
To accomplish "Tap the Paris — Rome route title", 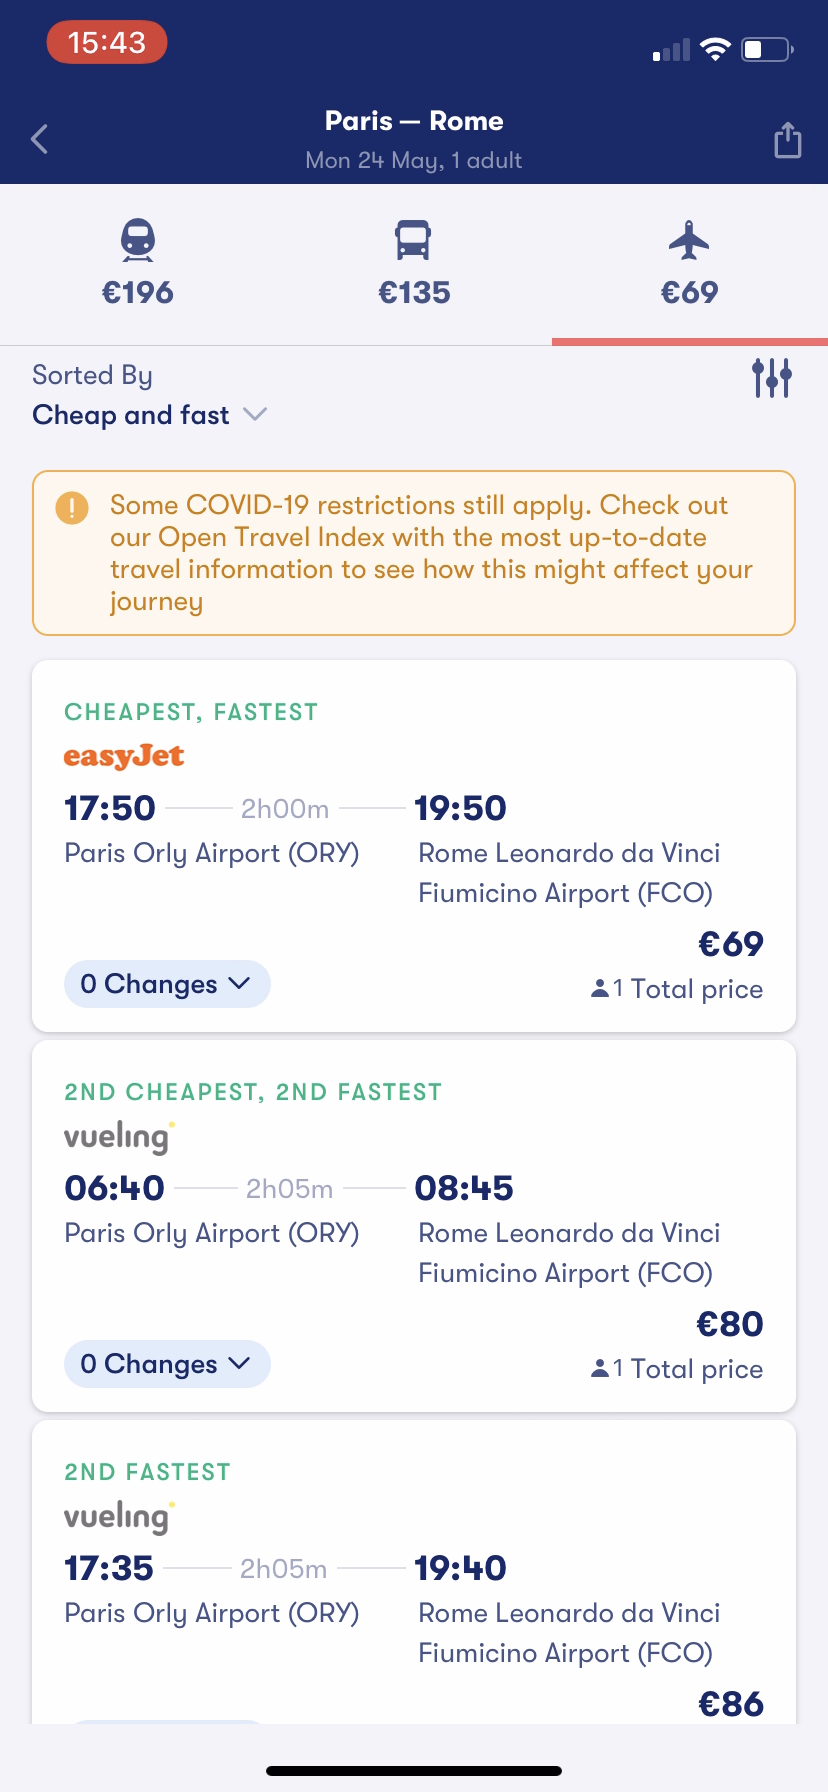I will pyautogui.click(x=414, y=121).
